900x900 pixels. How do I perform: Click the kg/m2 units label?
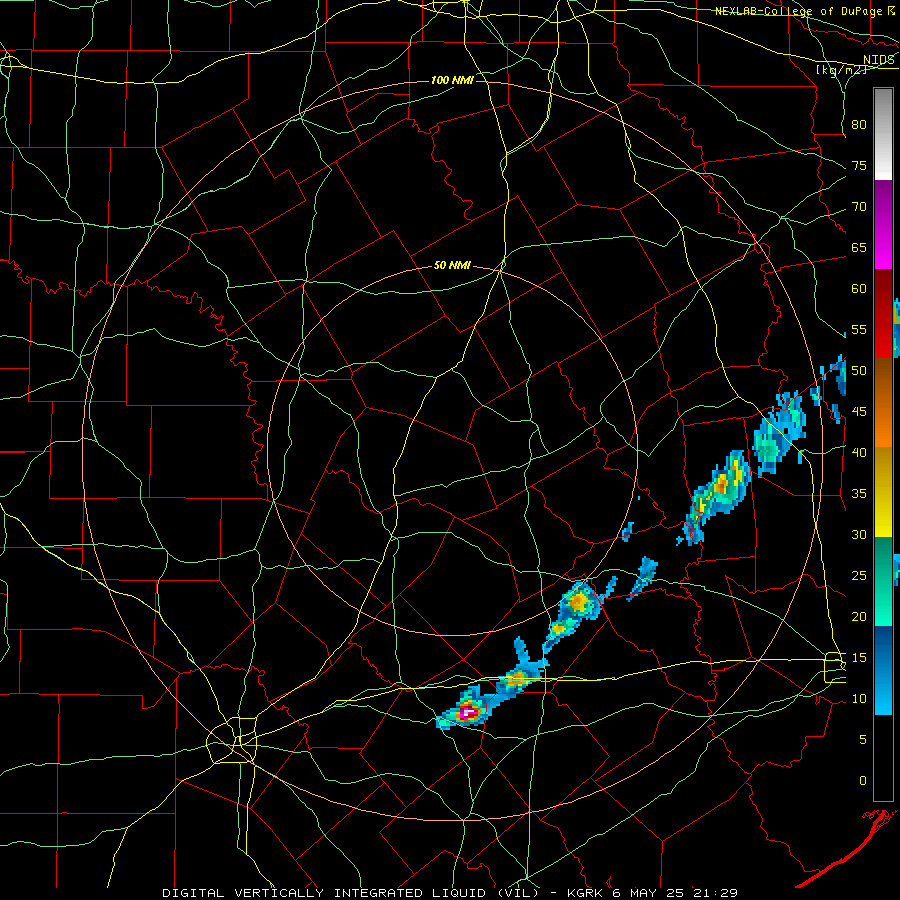pos(841,70)
